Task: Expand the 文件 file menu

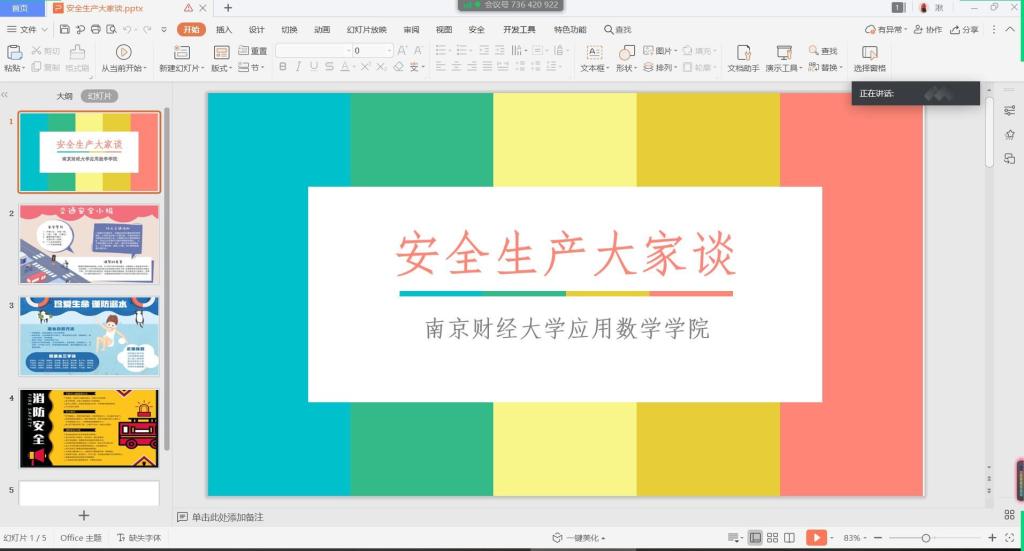Action: click(28, 30)
